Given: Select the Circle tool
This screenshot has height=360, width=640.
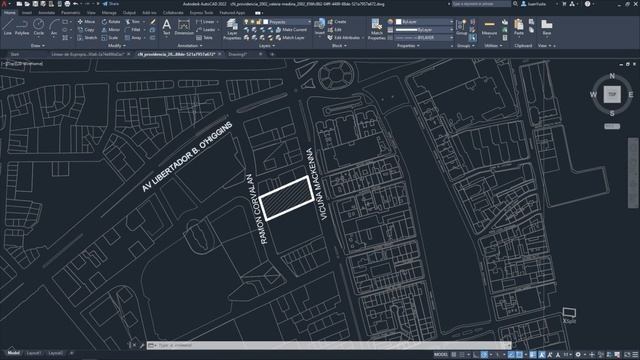Looking at the screenshot, I should (38, 27).
